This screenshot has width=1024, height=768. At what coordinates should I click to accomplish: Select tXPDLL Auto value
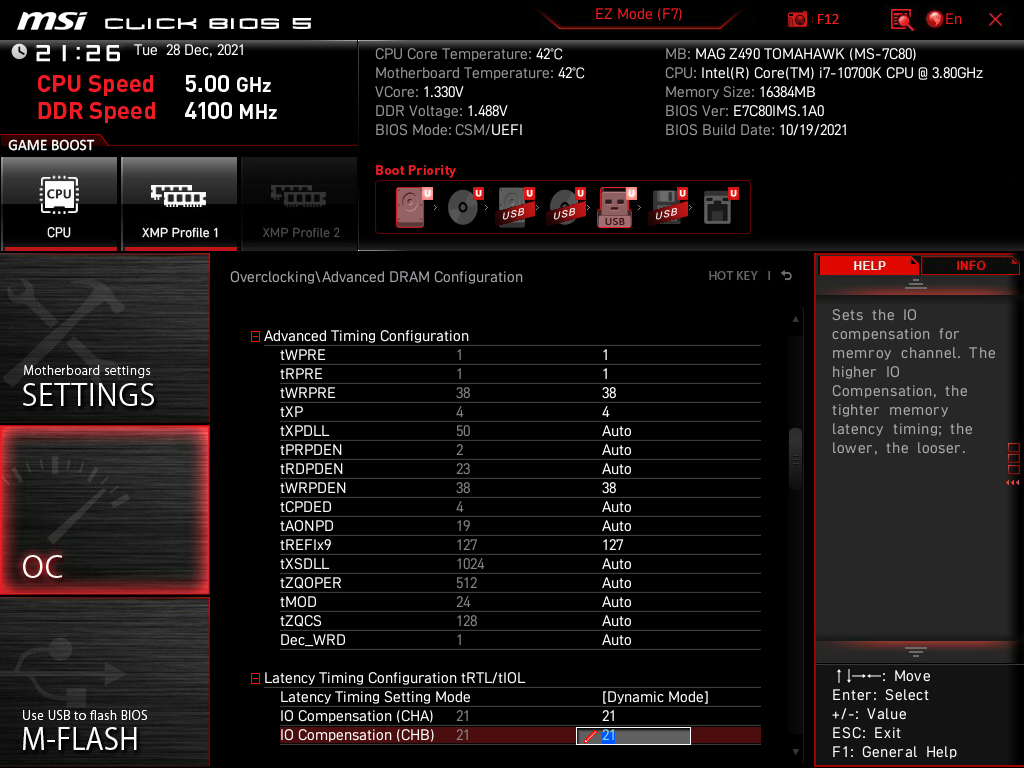tap(616, 431)
